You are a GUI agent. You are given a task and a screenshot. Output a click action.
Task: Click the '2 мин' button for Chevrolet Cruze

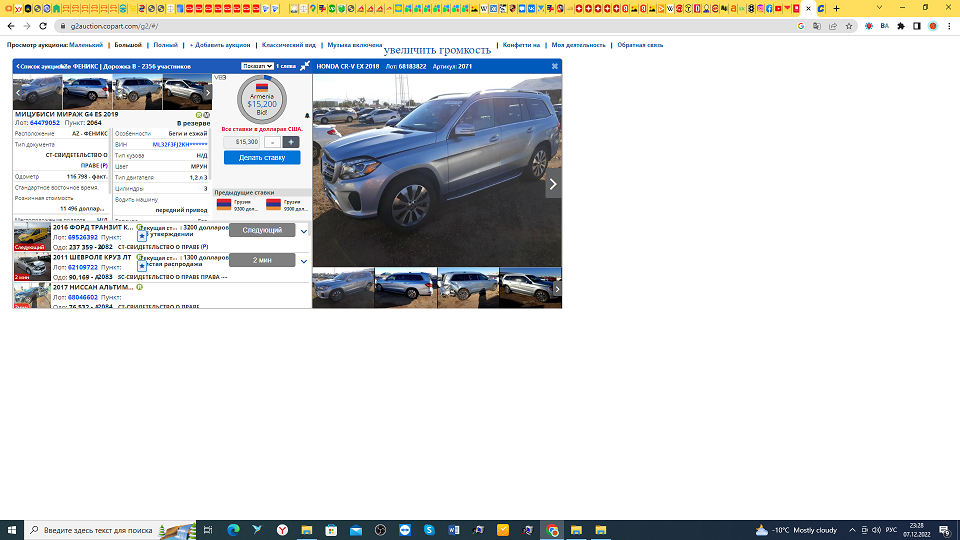click(x=262, y=260)
